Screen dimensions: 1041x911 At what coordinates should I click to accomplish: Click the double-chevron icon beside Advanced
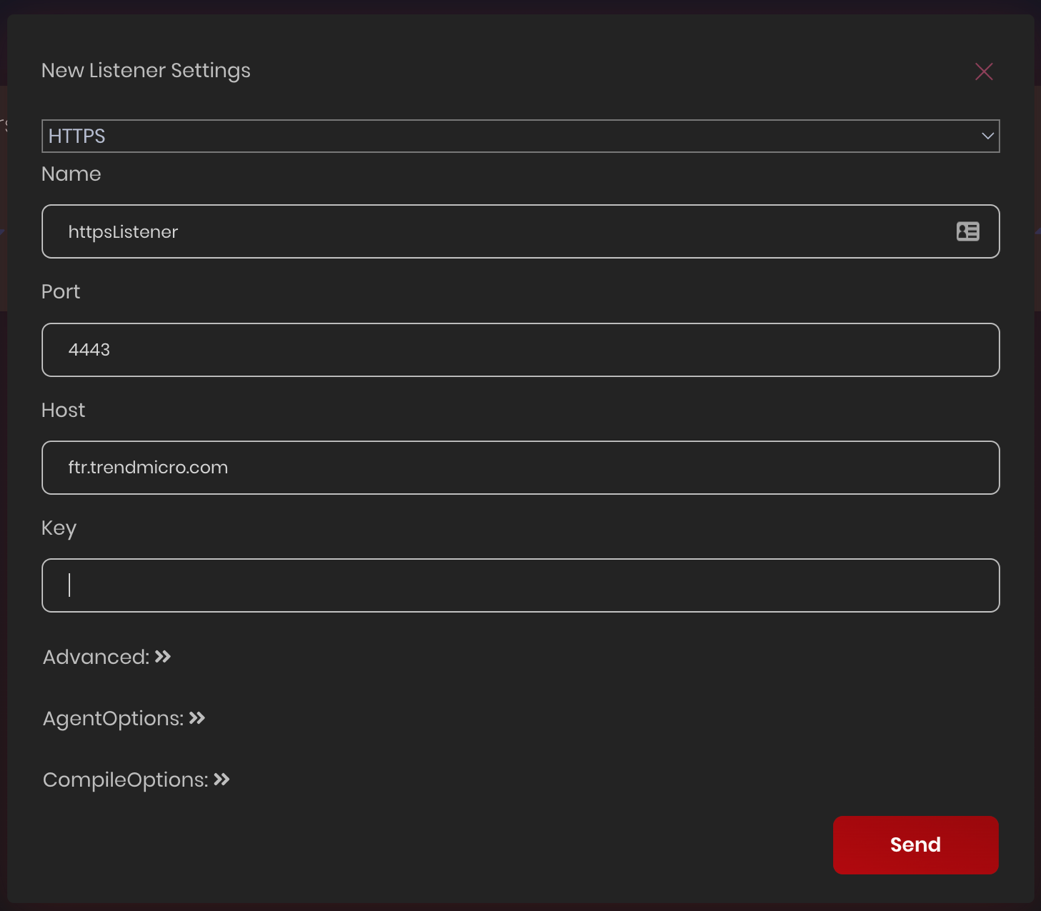[x=163, y=657]
